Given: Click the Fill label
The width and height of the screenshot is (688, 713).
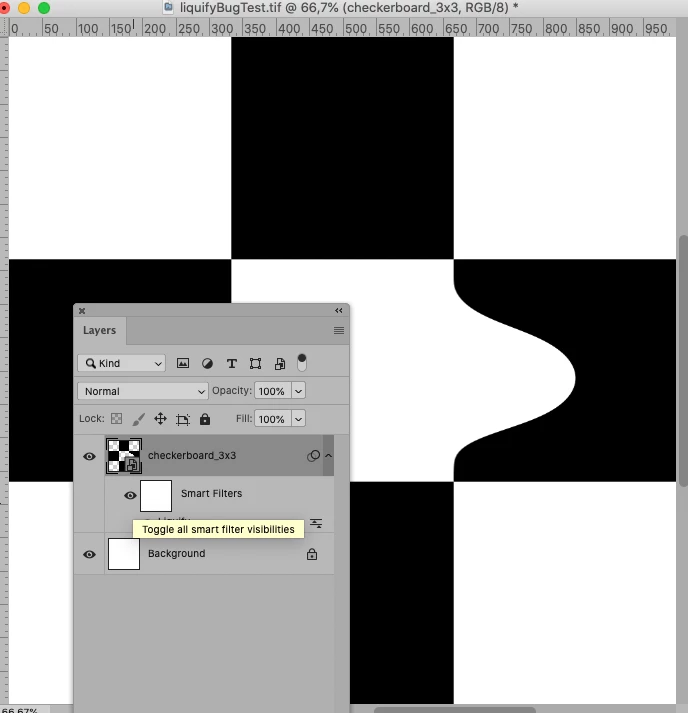Looking at the screenshot, I should click(x=244, y=418).
